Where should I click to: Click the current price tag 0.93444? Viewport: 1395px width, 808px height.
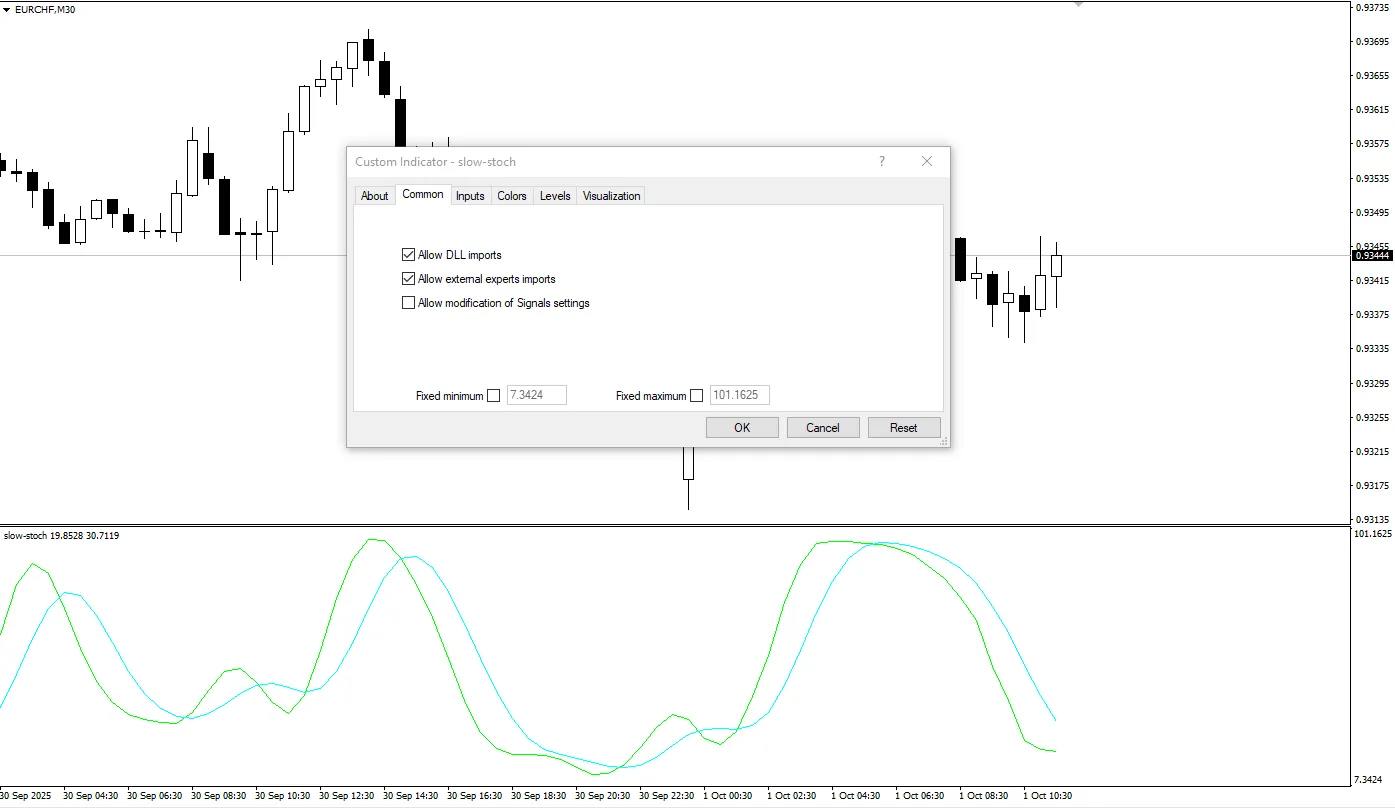coord(1372,256)
